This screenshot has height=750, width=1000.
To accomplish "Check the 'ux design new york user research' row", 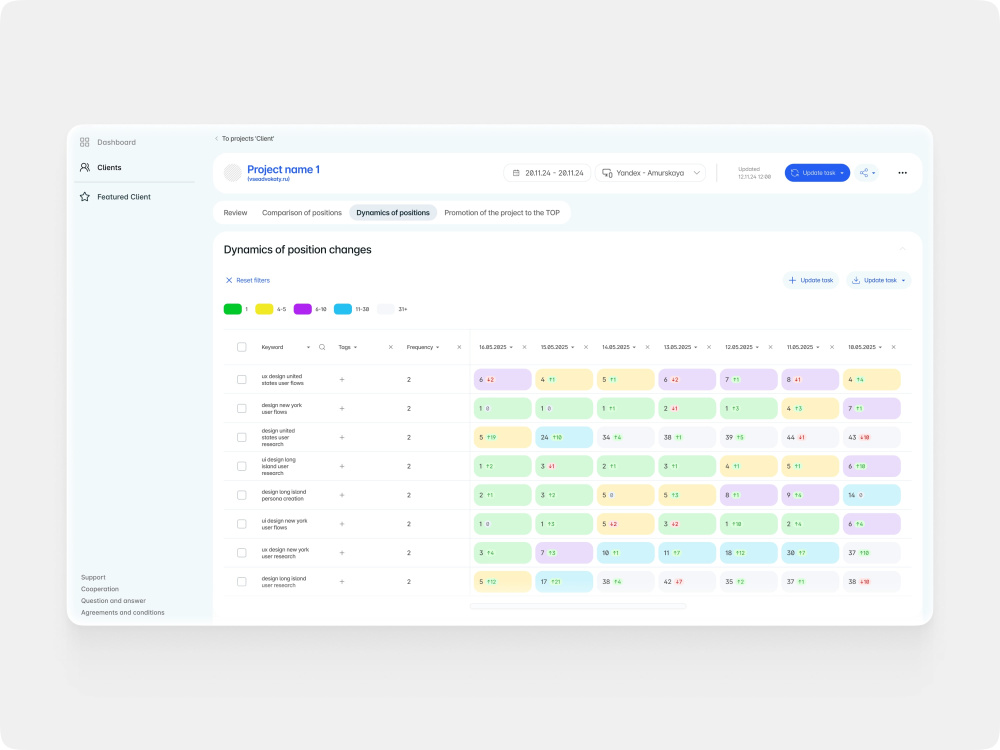I will tap(242, 553).
